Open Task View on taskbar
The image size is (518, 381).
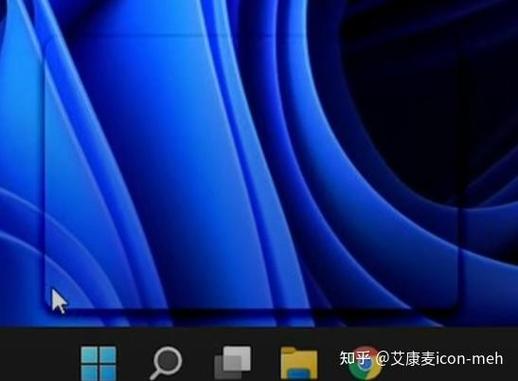coord(233,363)
